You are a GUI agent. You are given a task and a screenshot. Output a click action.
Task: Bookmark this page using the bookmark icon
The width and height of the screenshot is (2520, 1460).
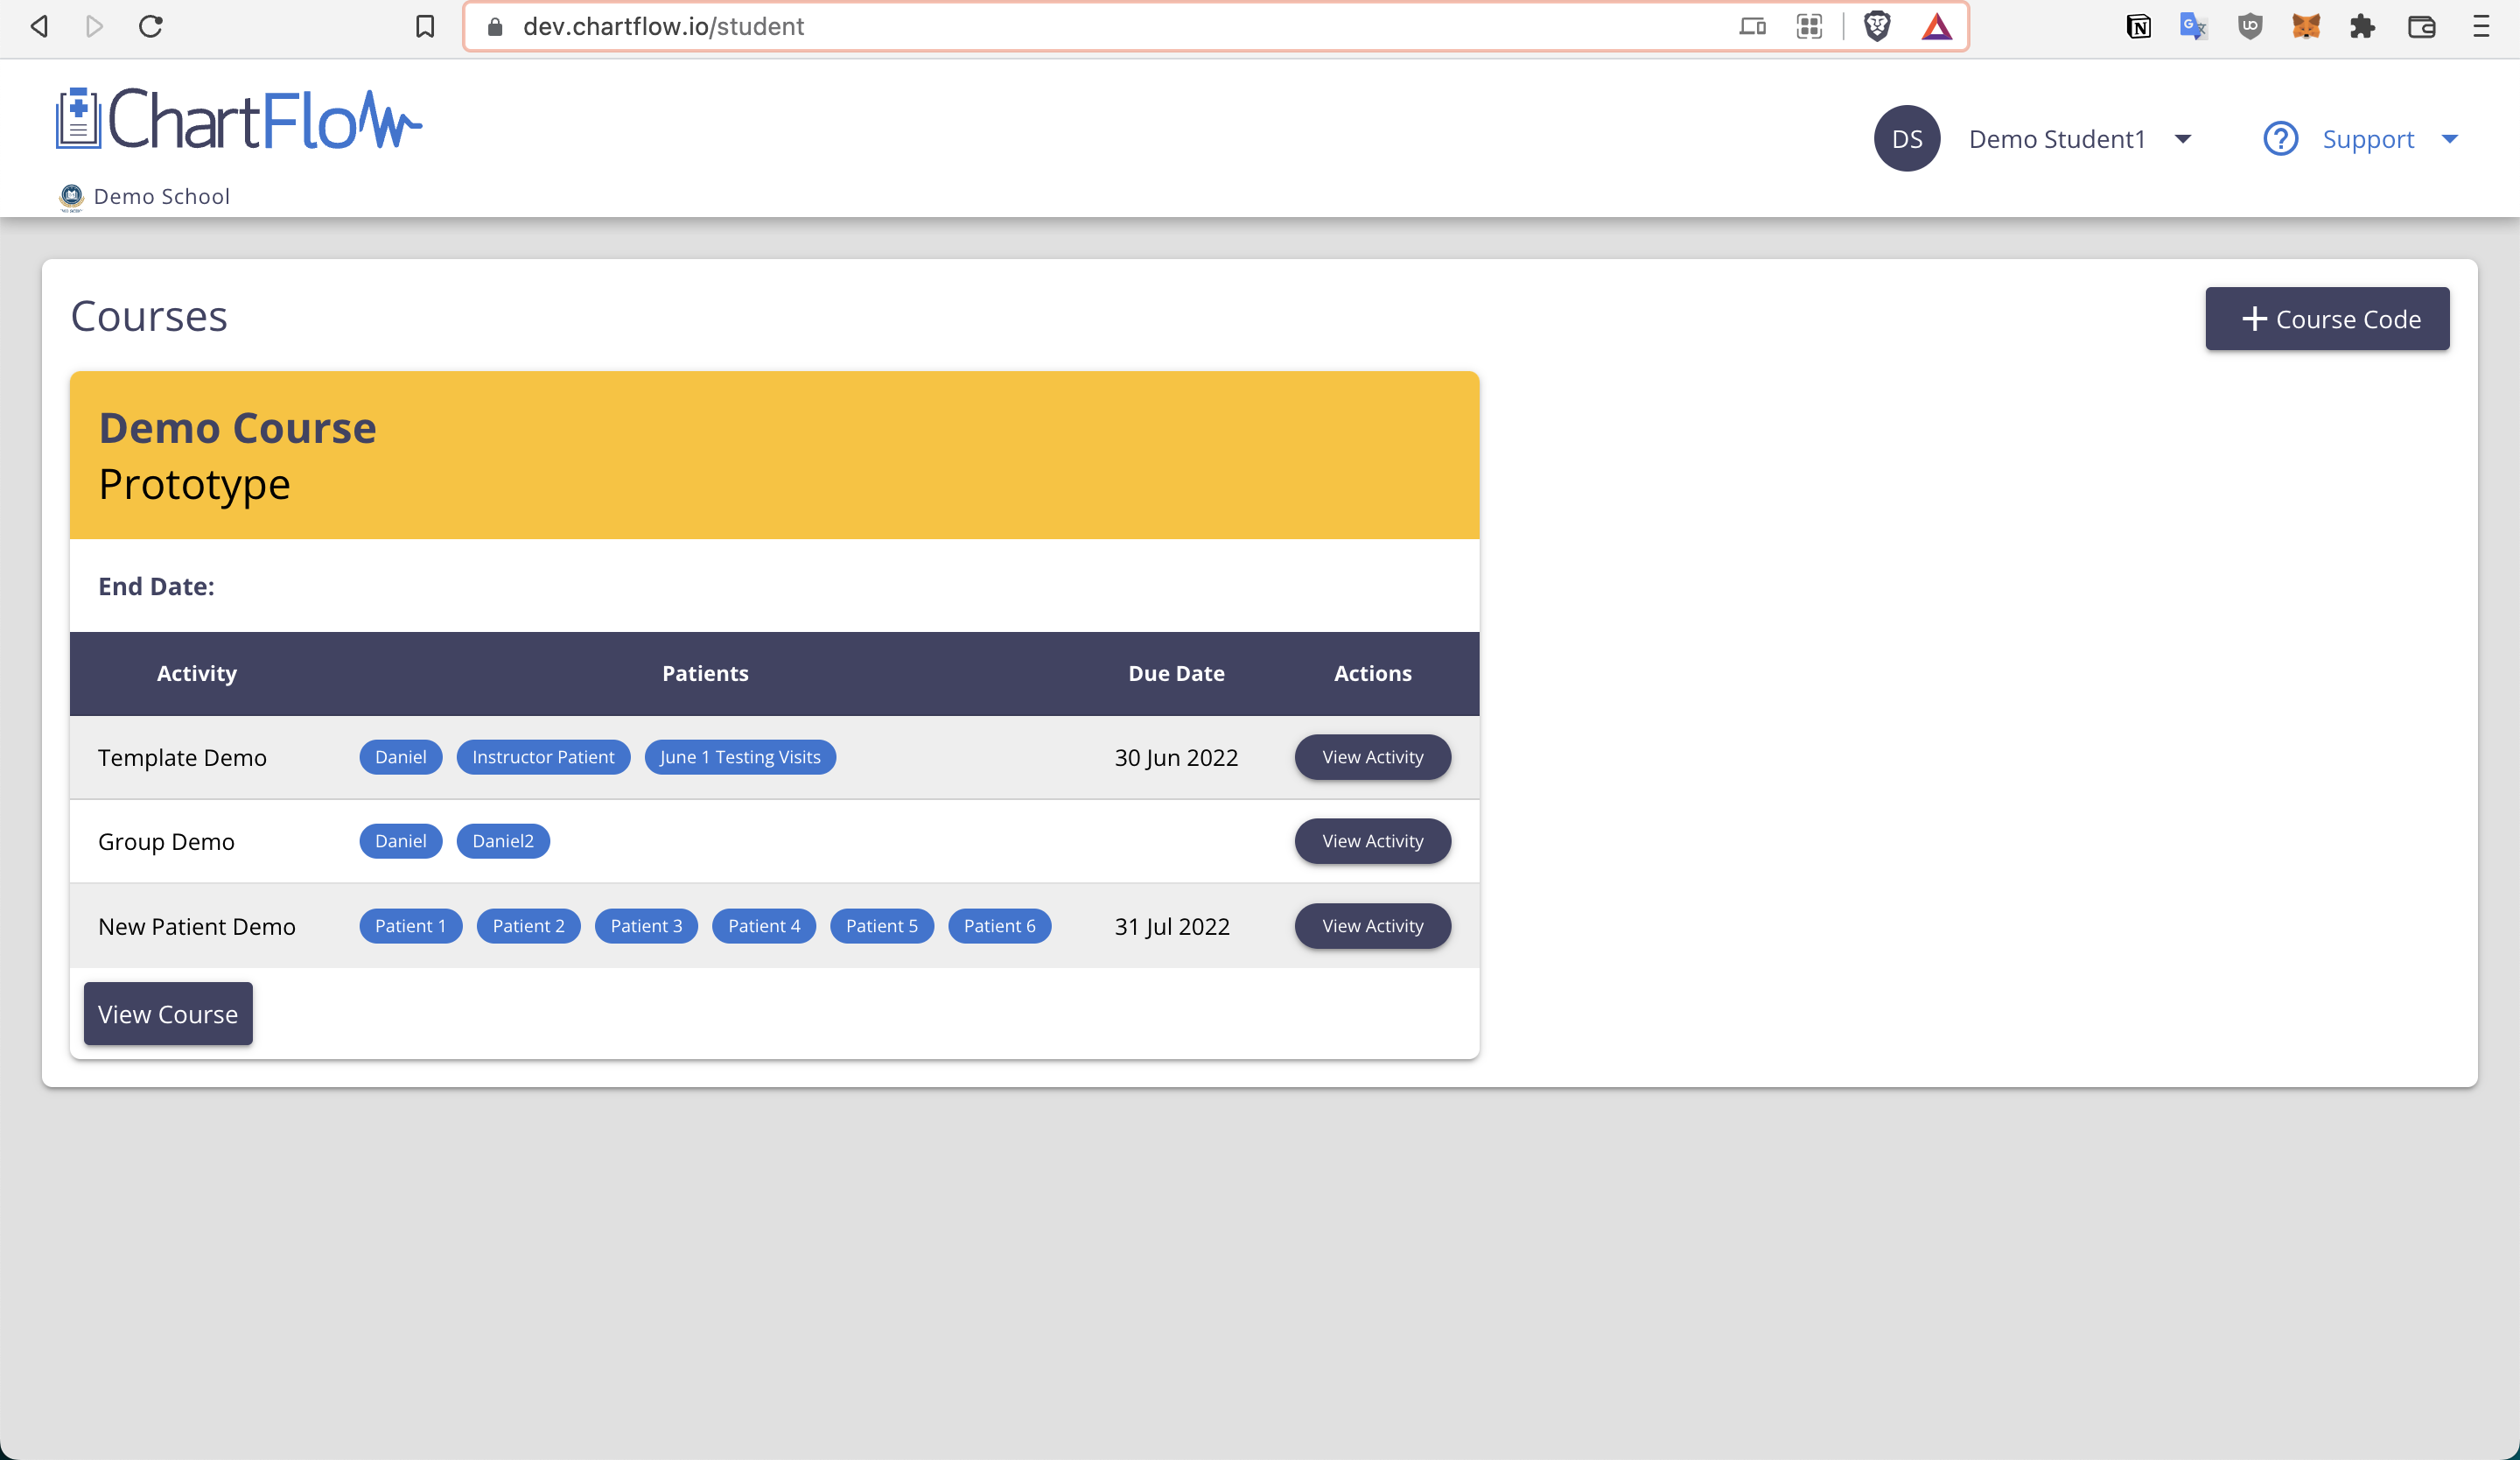425,27
